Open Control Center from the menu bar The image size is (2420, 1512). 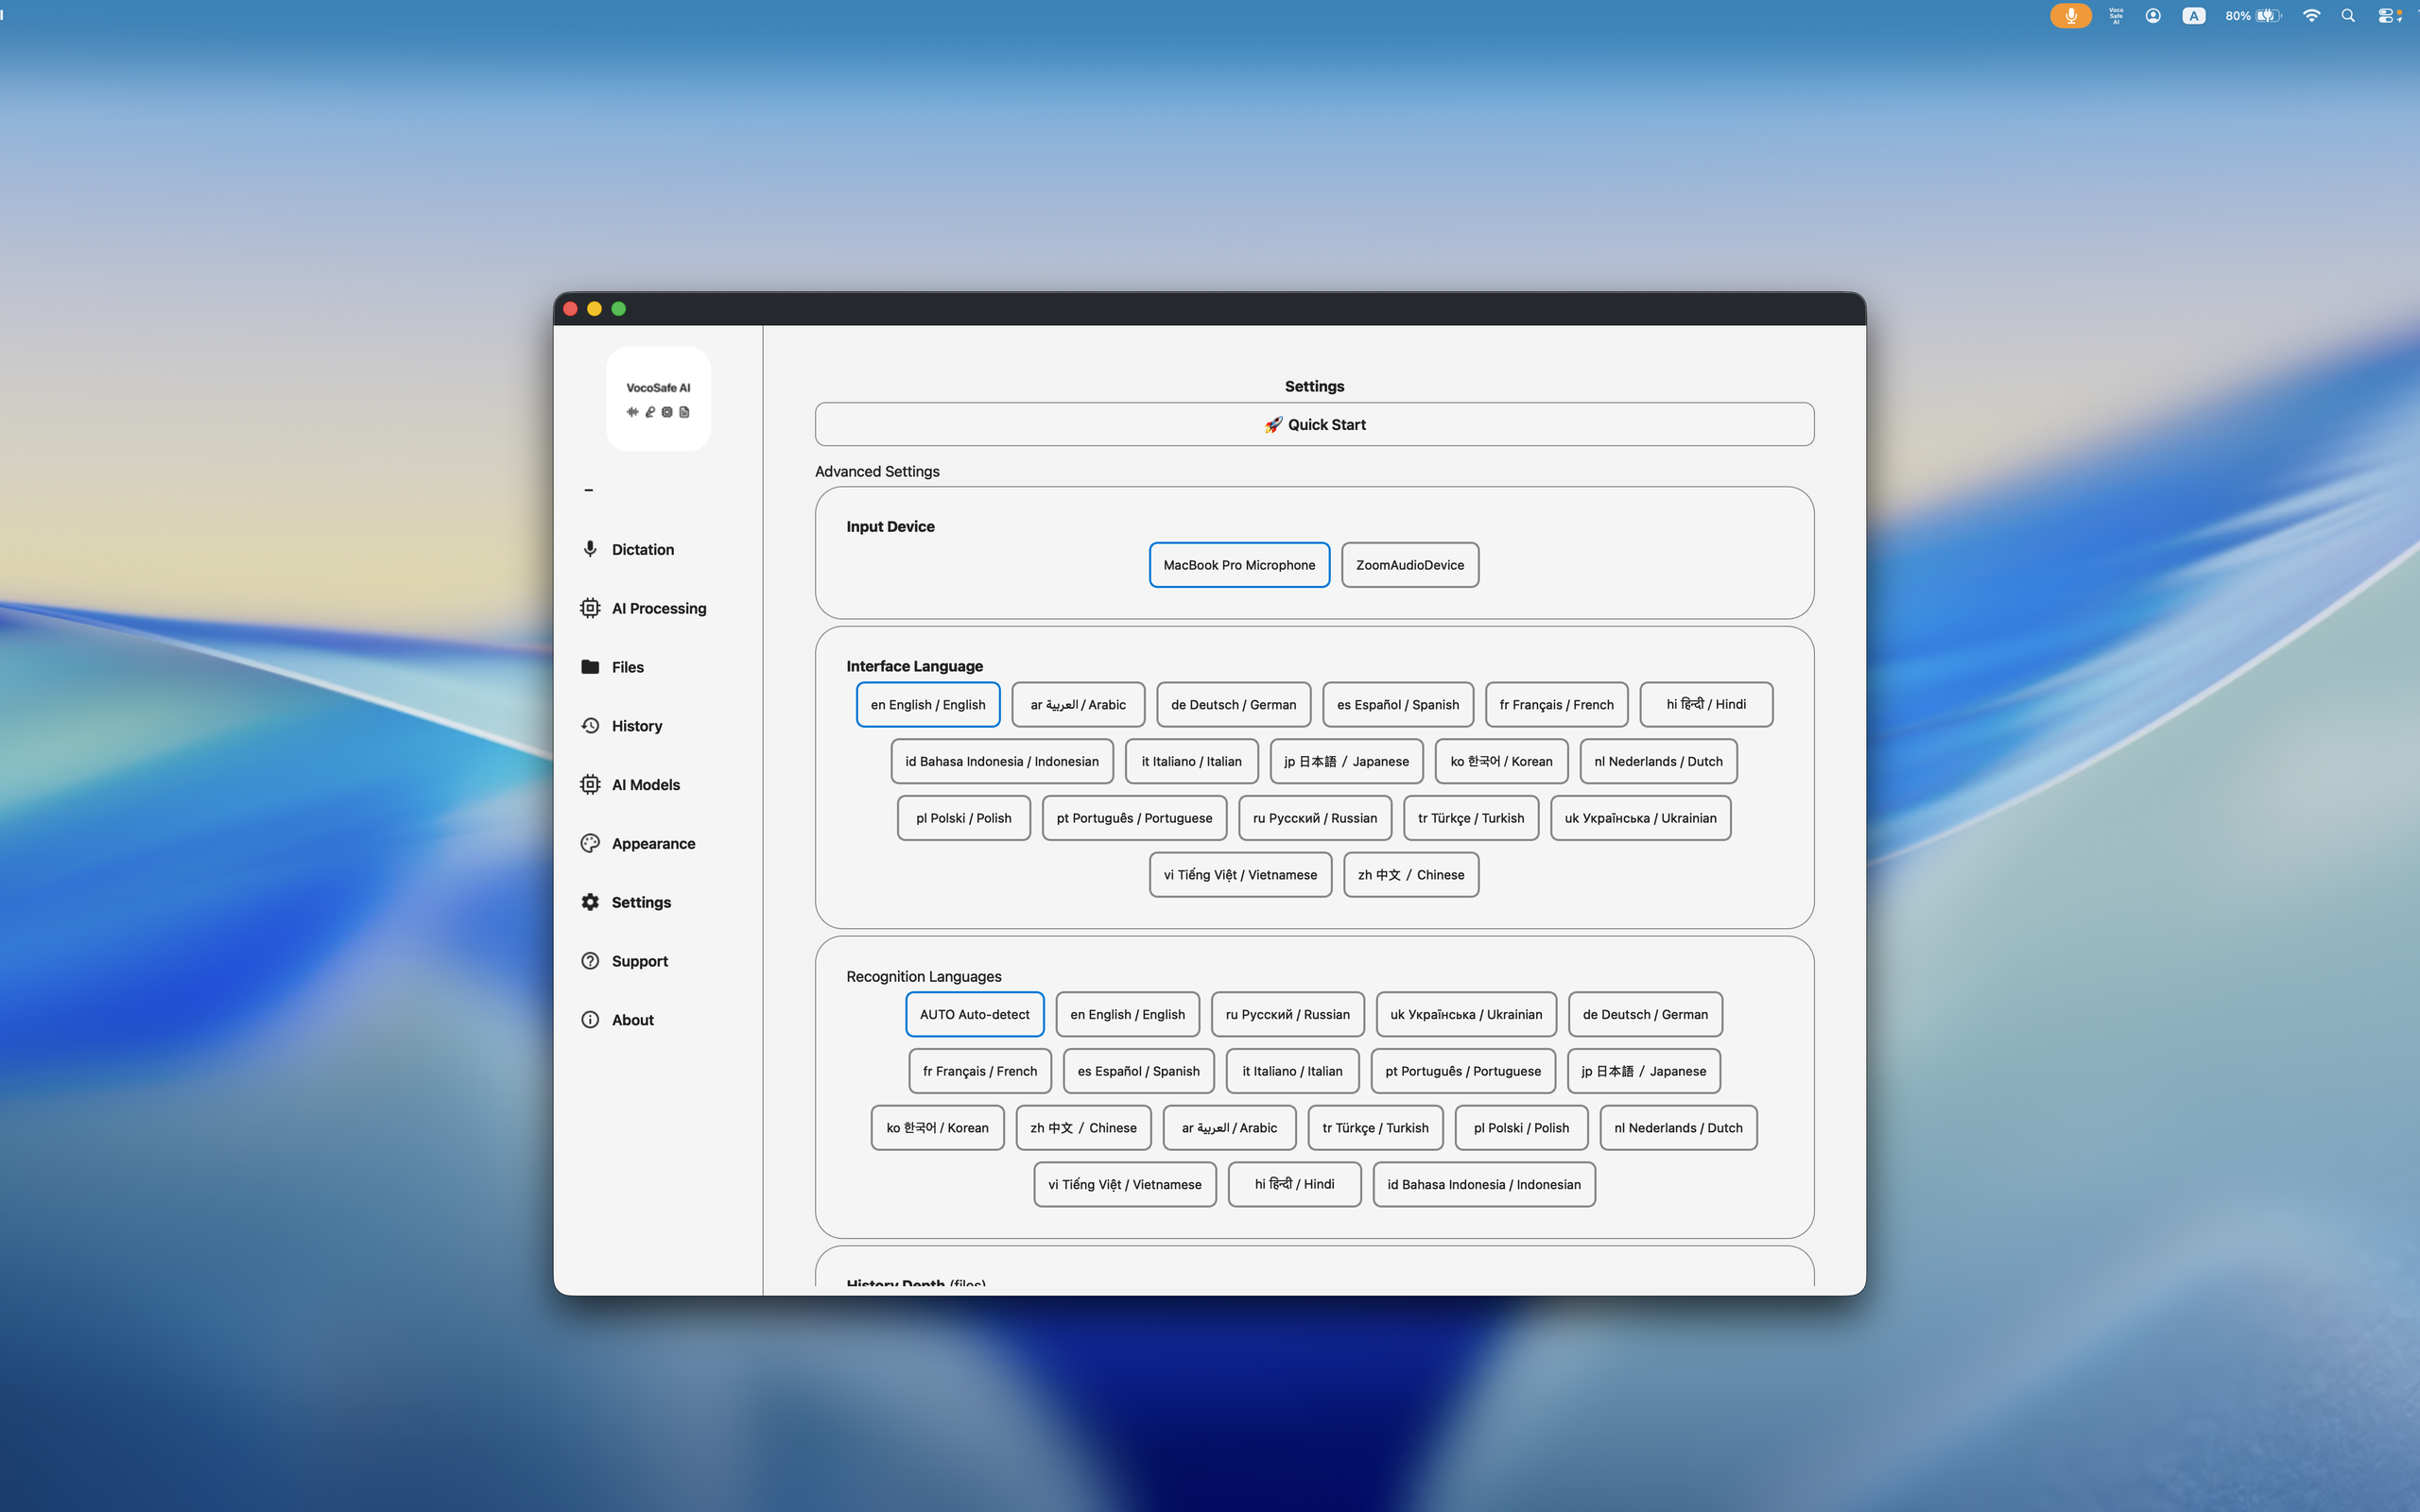click(2389, 16)
